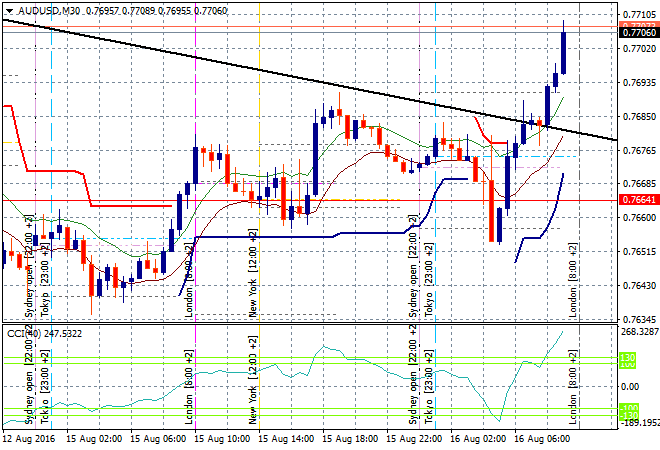Click the 16 Aug 02:00 time label
The image size is (660, 450).
pos(478,439)
